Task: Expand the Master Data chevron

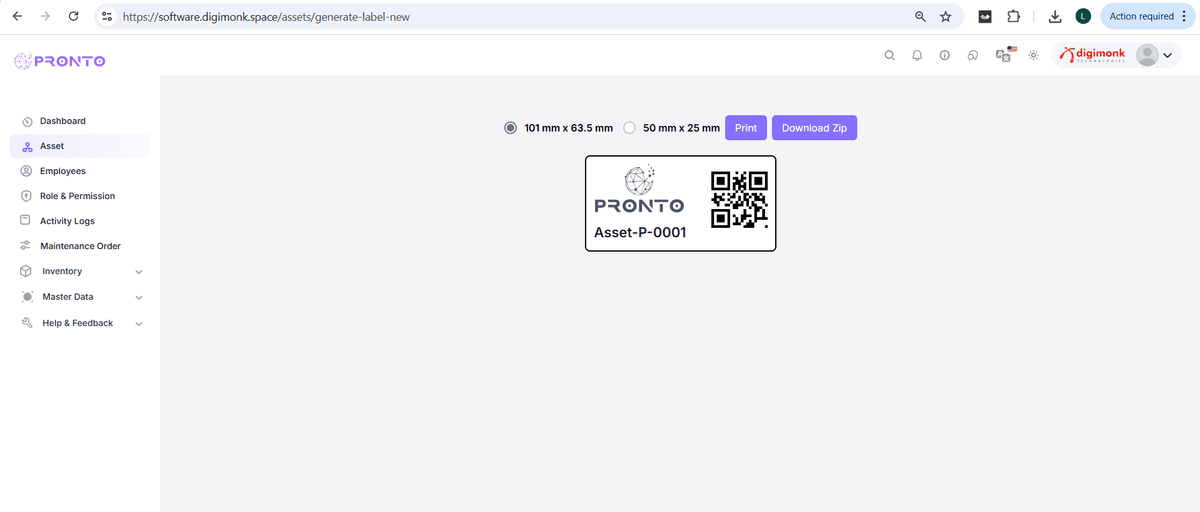Action: (139, 298)
